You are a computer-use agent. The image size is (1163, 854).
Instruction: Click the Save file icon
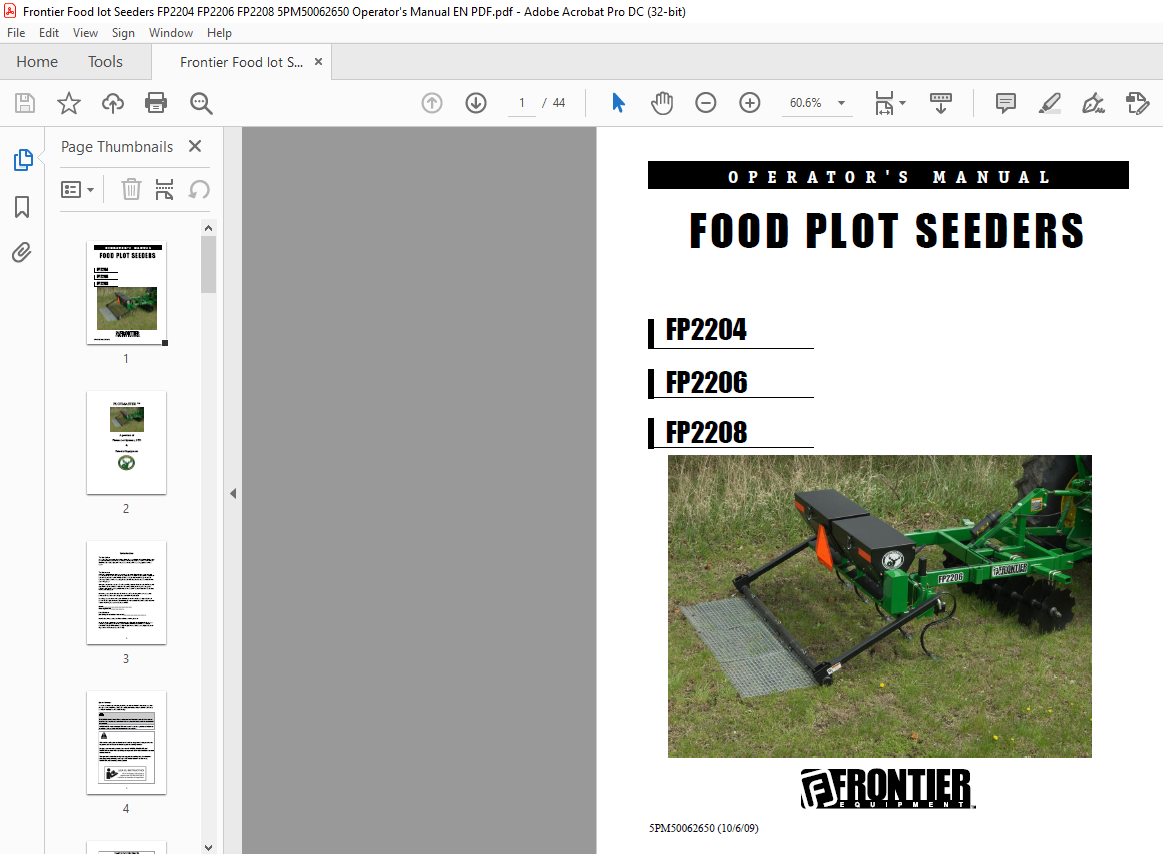25,103
